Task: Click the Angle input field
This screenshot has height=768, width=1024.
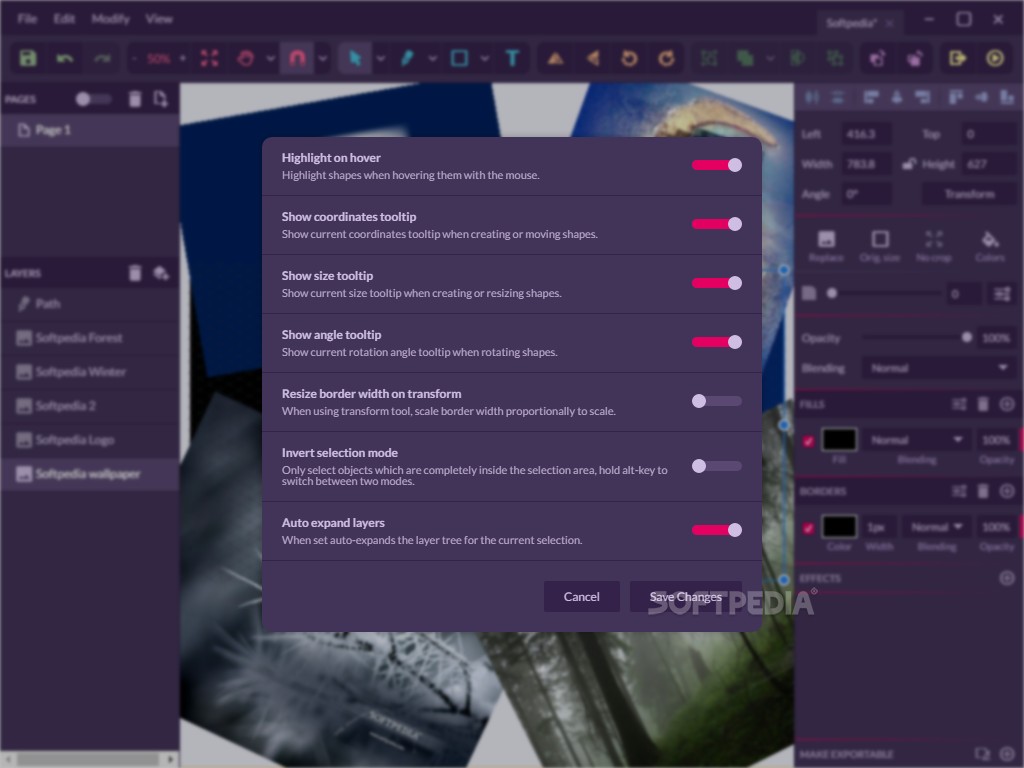Action: click(867, 194)
